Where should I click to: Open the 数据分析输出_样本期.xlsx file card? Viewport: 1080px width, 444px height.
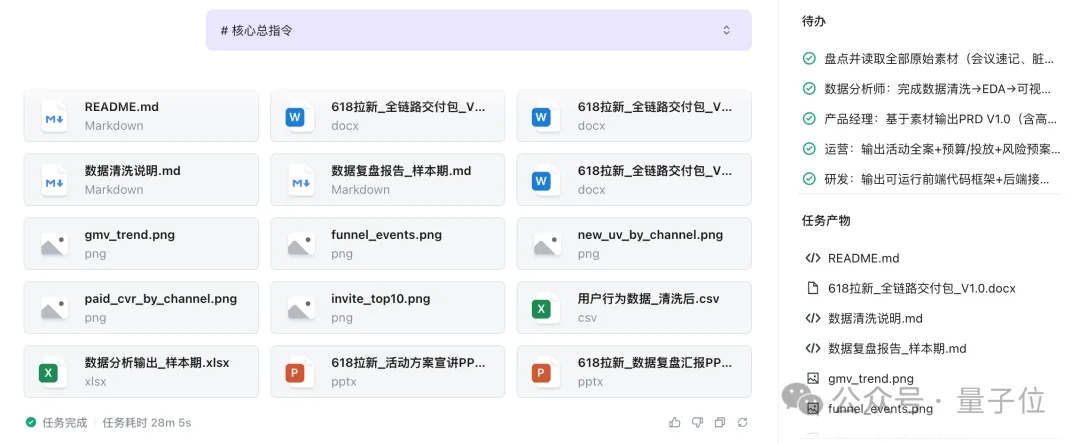141,372
